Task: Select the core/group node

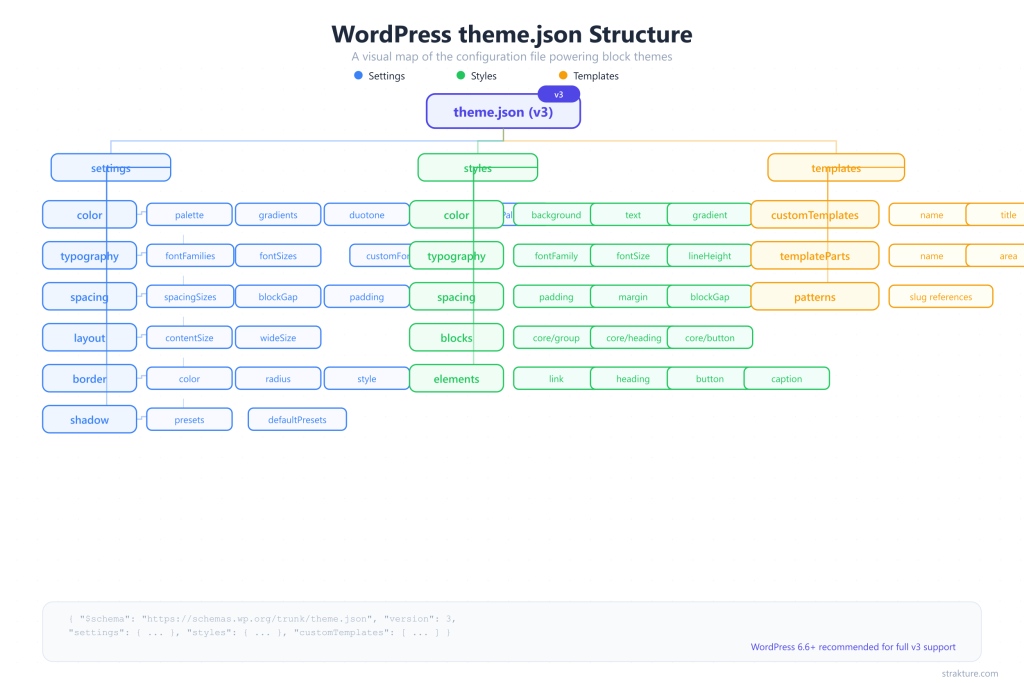Action: (556, 338)
